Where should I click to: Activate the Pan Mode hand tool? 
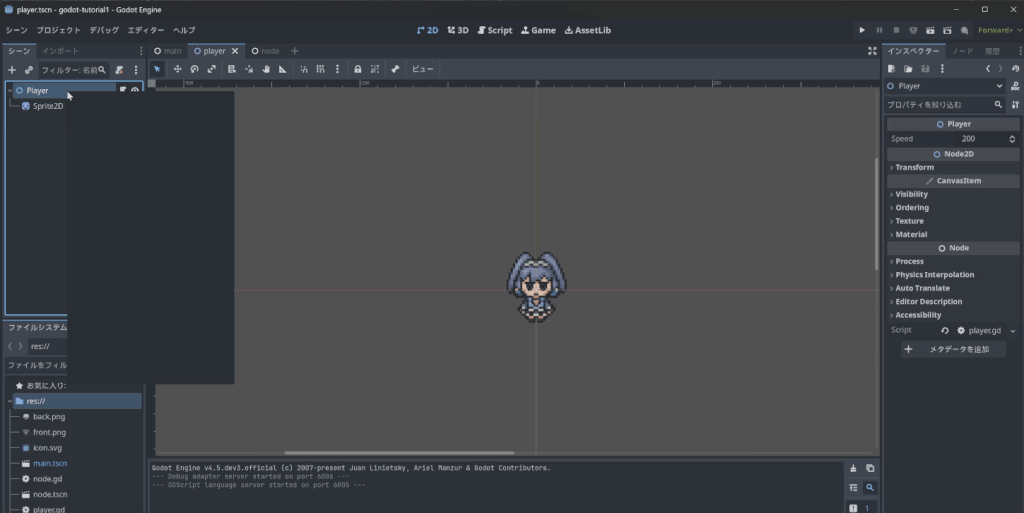(266, 69)
